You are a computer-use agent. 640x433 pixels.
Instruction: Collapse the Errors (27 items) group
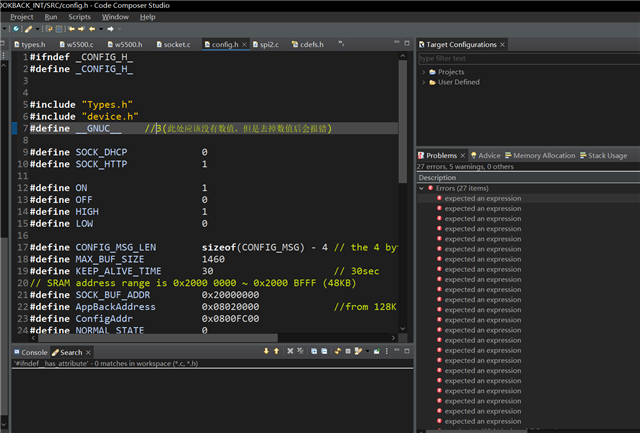421,188
